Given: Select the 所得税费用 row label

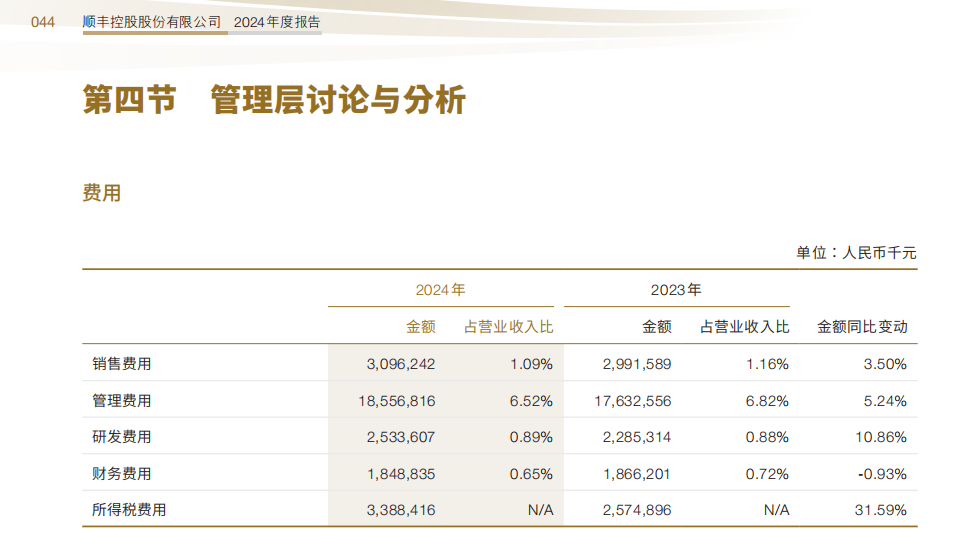Looking at the screenshot, I should click(129, 510).
